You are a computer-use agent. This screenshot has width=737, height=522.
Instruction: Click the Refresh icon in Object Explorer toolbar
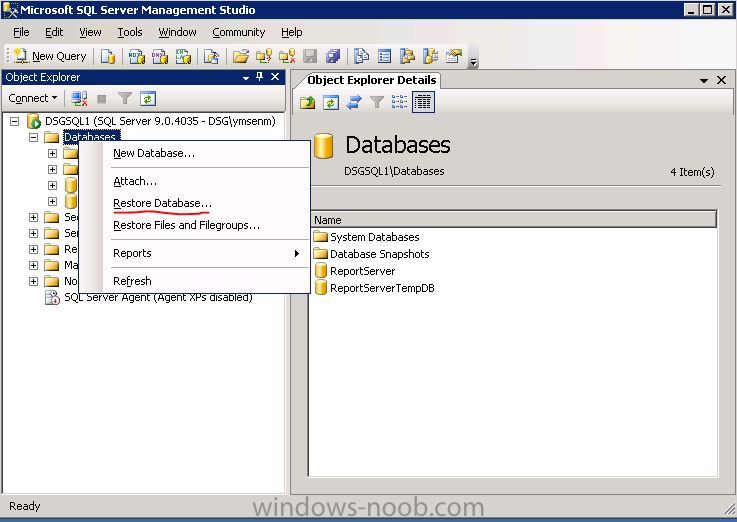[x=148, y=99]
